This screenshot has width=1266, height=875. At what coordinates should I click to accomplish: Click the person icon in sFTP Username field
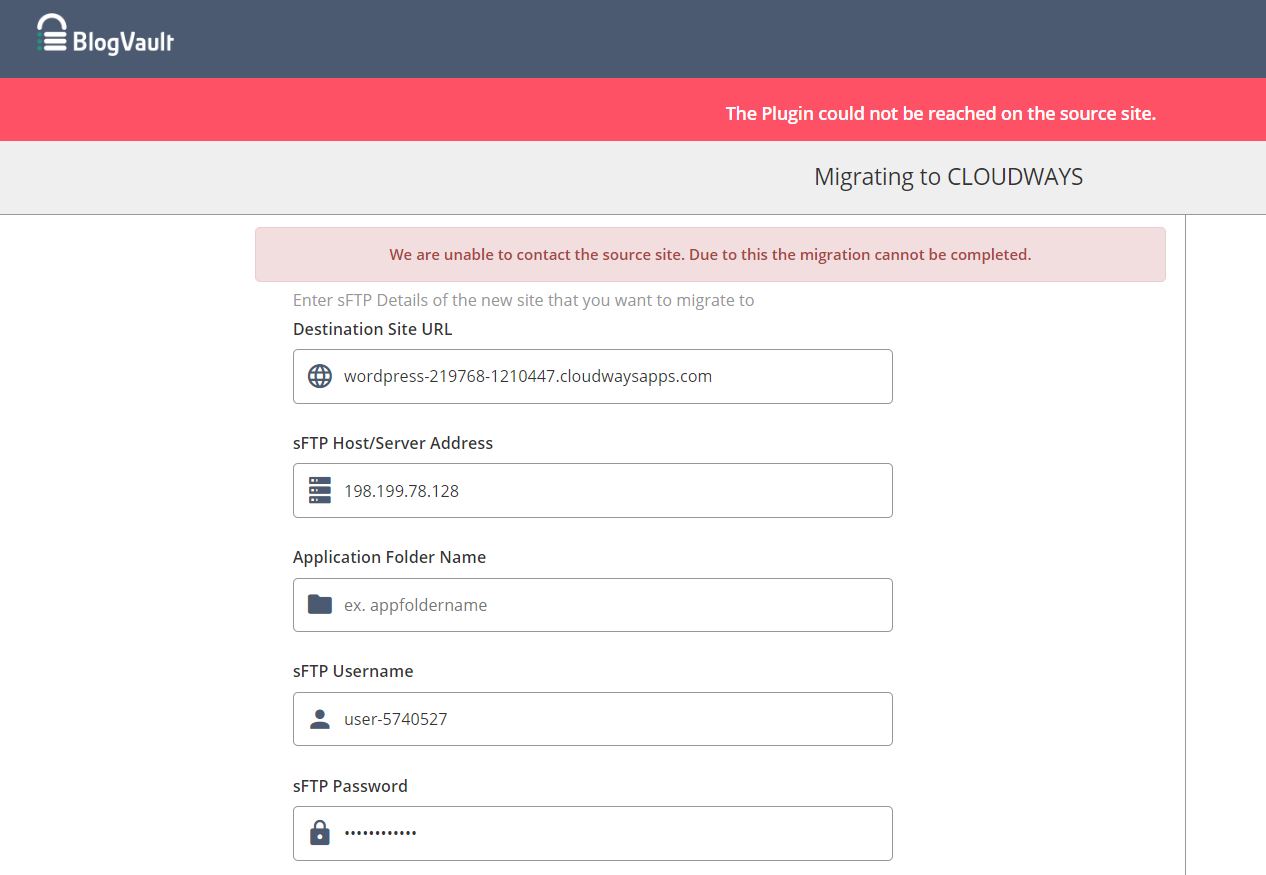(320, 719)
